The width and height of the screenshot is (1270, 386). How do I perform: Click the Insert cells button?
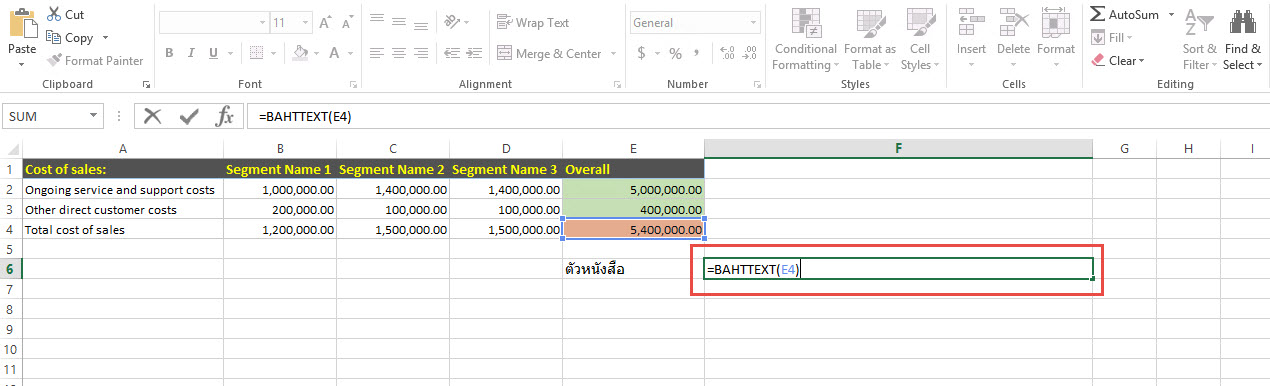click(x=971, y=39)
